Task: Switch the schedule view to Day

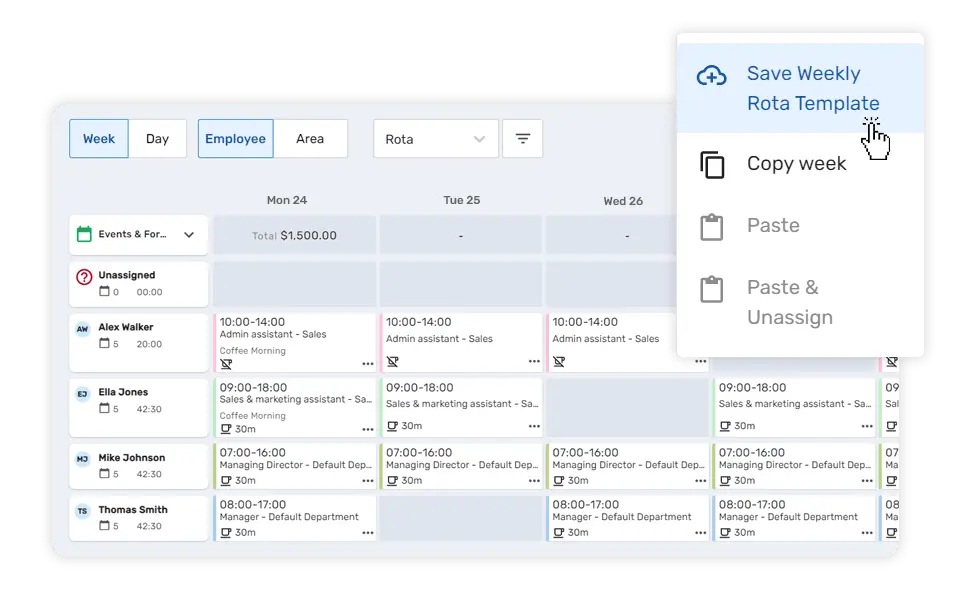Action: click(x=157, y=138)
